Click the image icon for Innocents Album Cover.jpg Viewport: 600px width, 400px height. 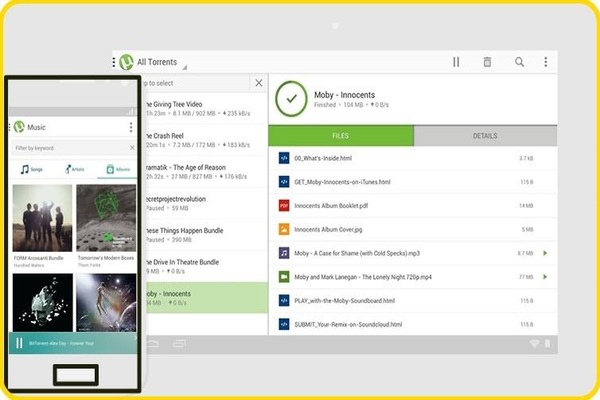coord(284,229)
